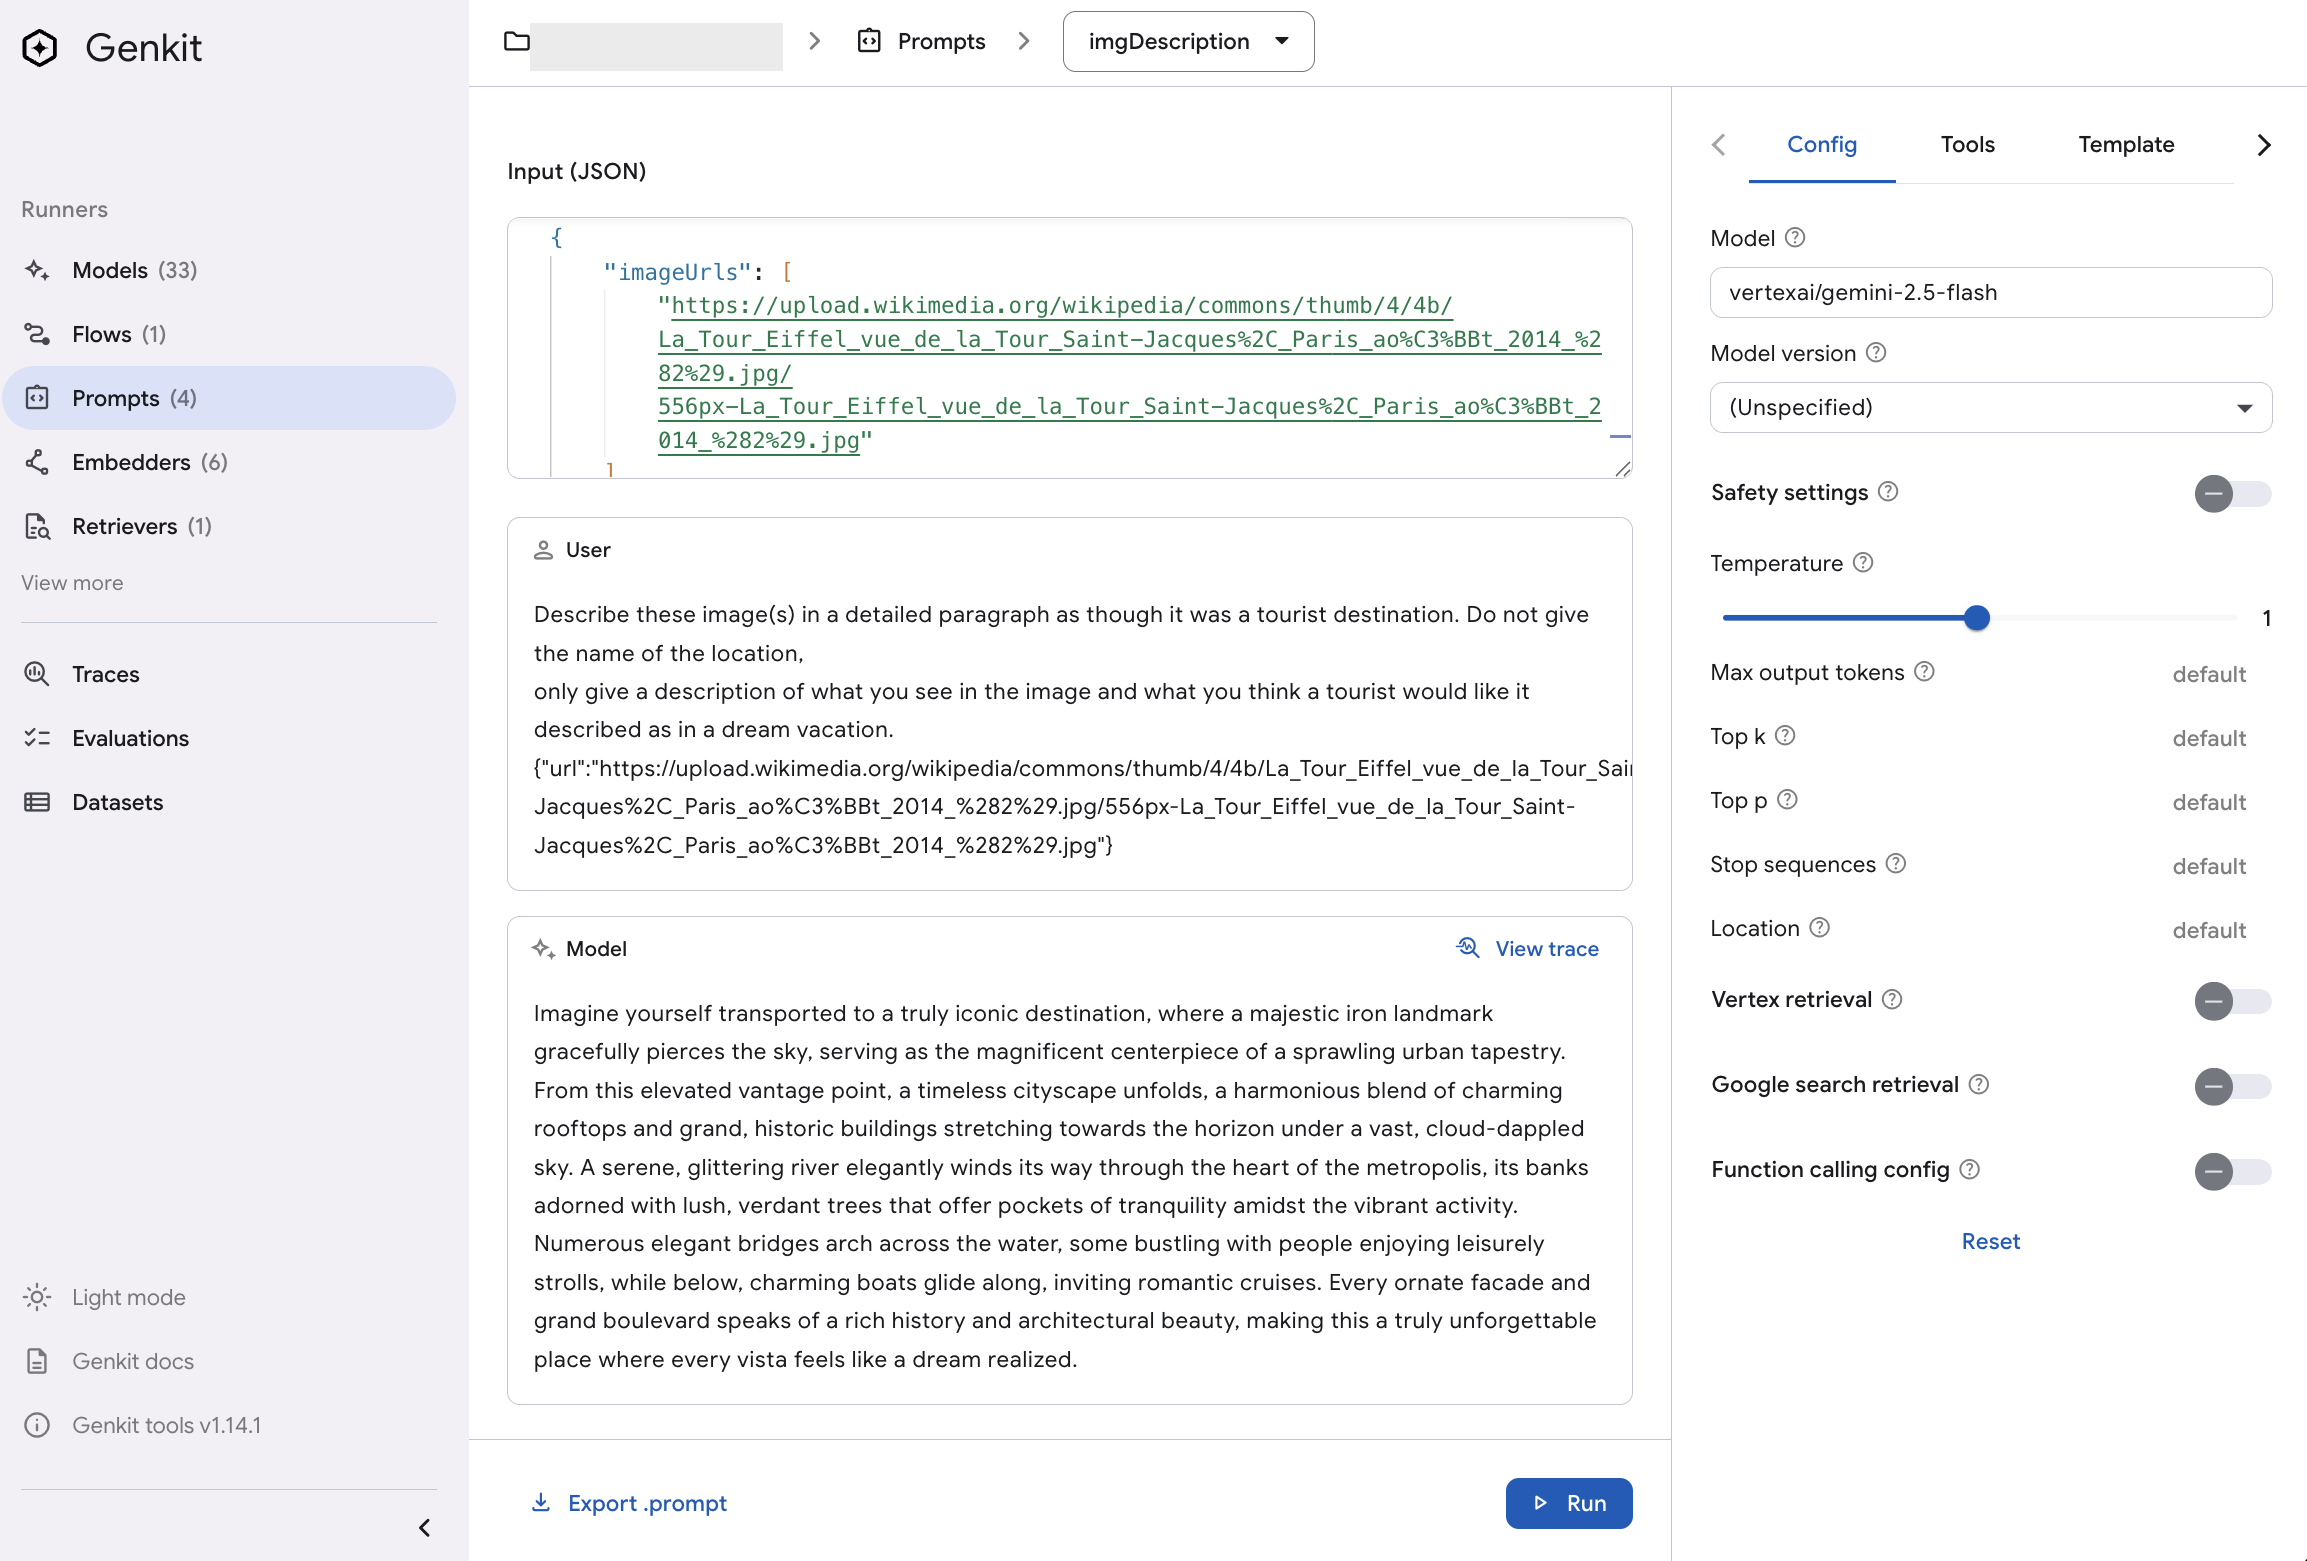Click the Genkit logo icon
This screenshot has height=1561, width=2307.
coord(40,48)
